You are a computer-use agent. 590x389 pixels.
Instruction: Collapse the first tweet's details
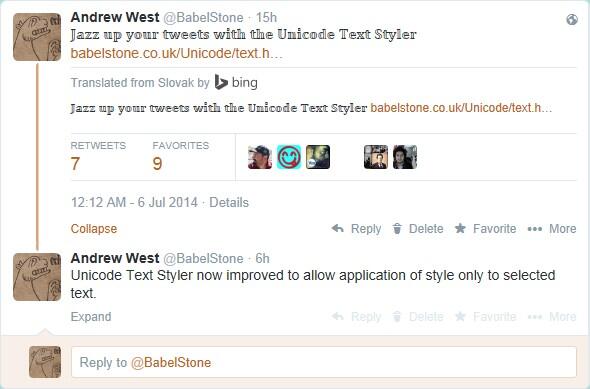click(x=94, y=229)
